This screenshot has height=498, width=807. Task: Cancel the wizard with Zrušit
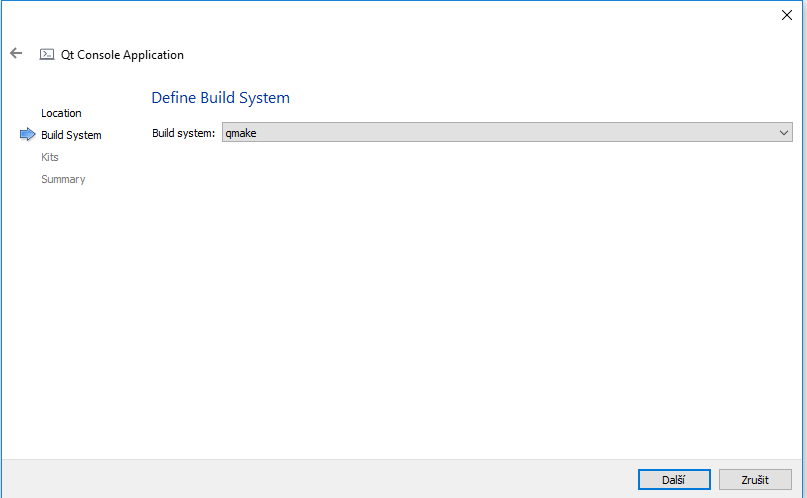[755, 480]
